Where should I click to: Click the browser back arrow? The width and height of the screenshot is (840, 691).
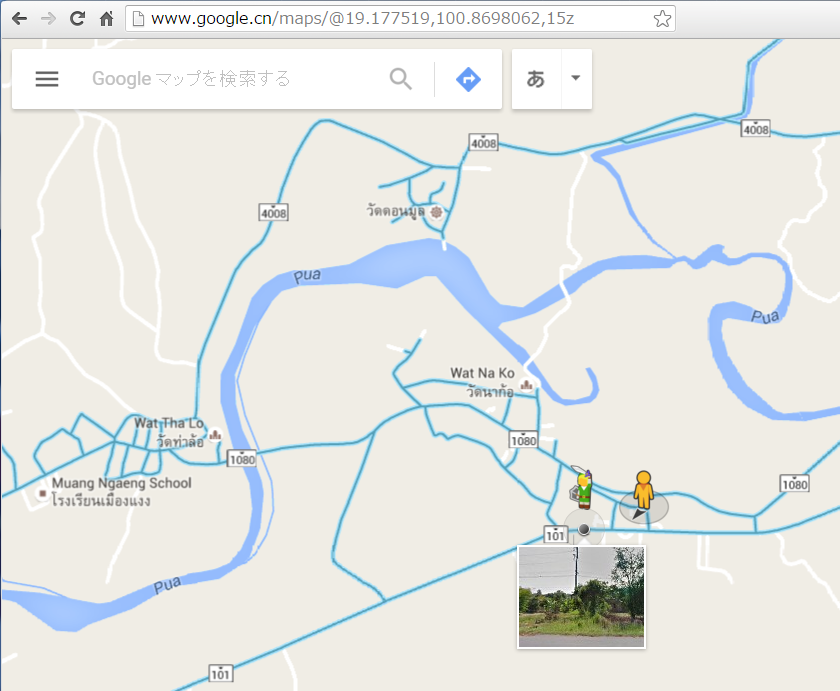(20, 19)
